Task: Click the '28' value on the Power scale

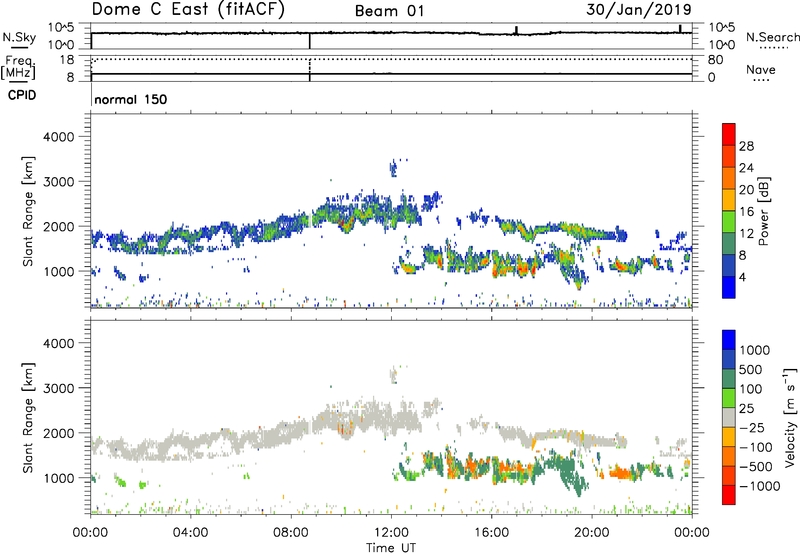Action: tap(746, 146)
